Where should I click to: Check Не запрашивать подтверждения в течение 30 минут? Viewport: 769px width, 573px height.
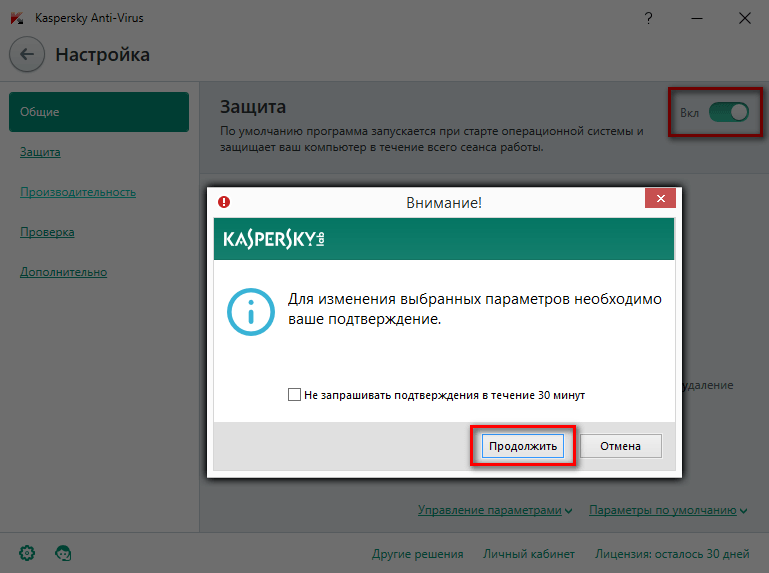[x=294, y=394]
